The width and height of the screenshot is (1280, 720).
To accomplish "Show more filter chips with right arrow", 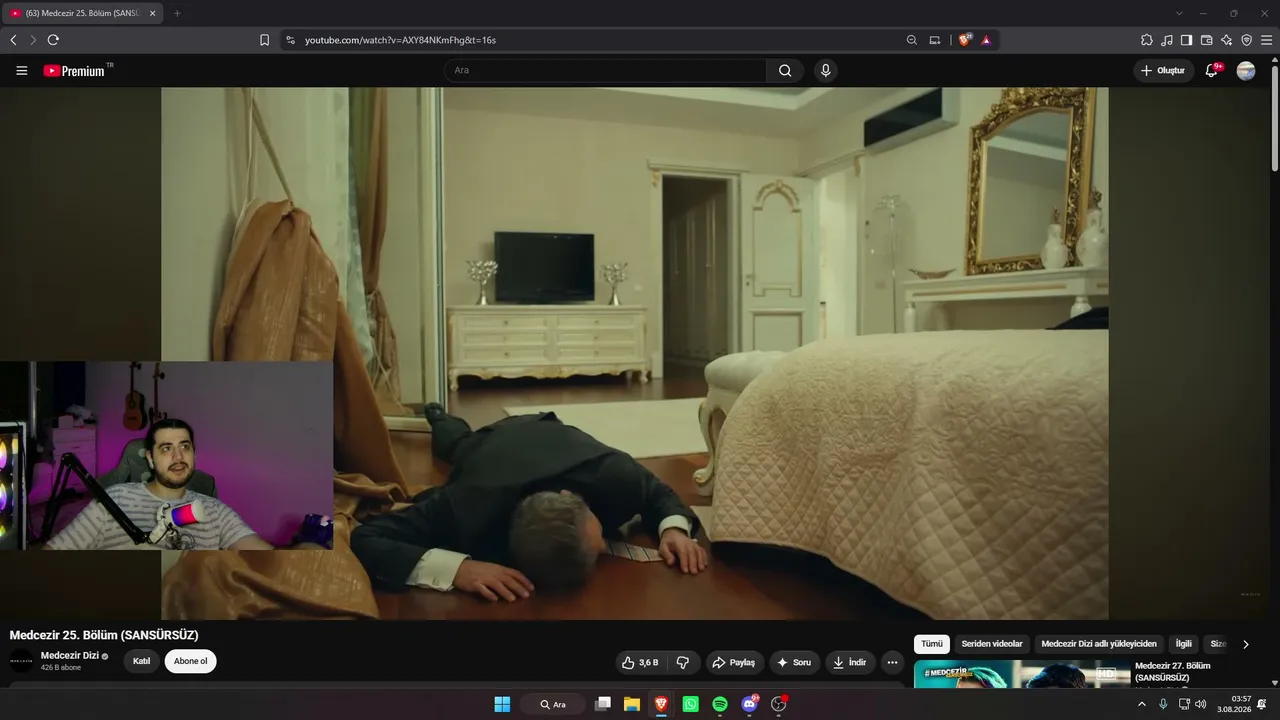I will point(1245,644).
